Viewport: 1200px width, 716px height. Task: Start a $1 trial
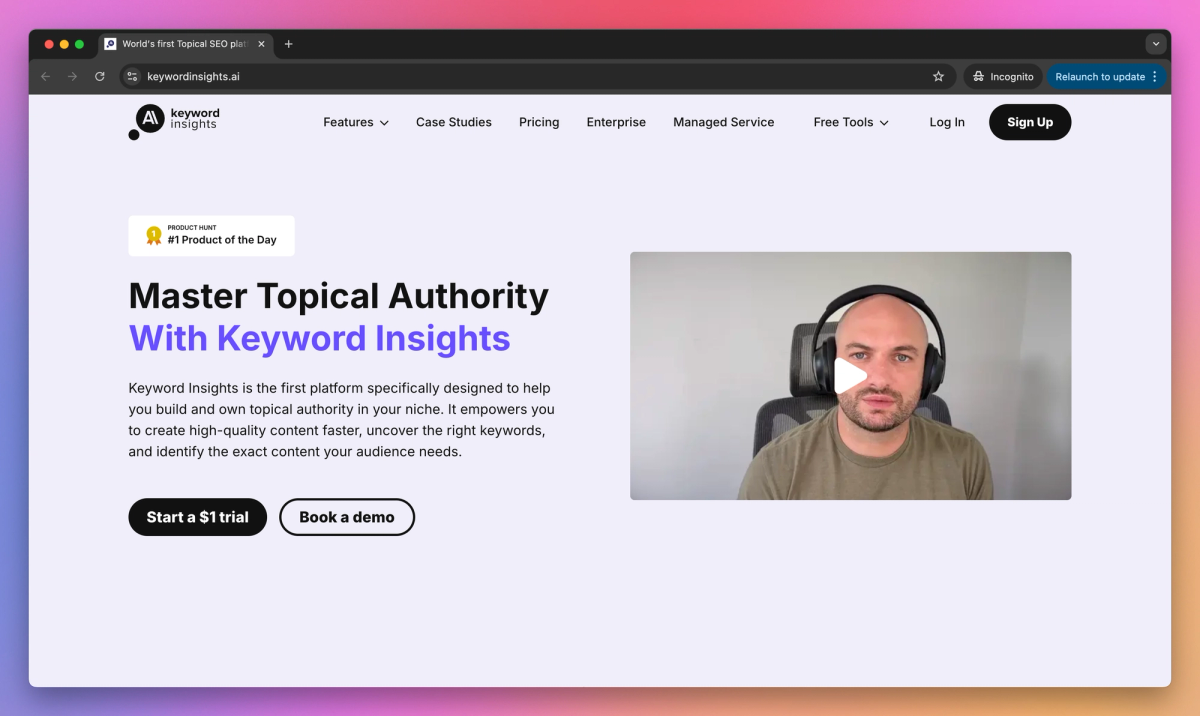point(198,517)
